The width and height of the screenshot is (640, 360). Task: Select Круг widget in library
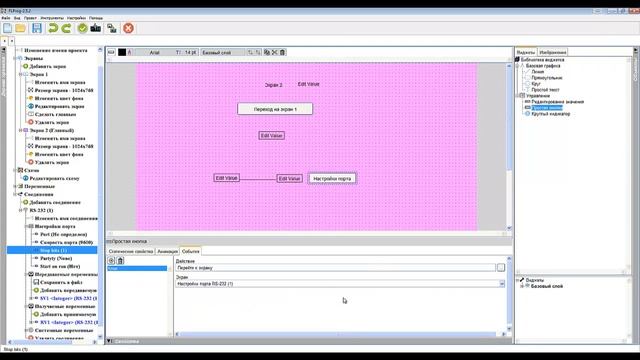point(536,84)
